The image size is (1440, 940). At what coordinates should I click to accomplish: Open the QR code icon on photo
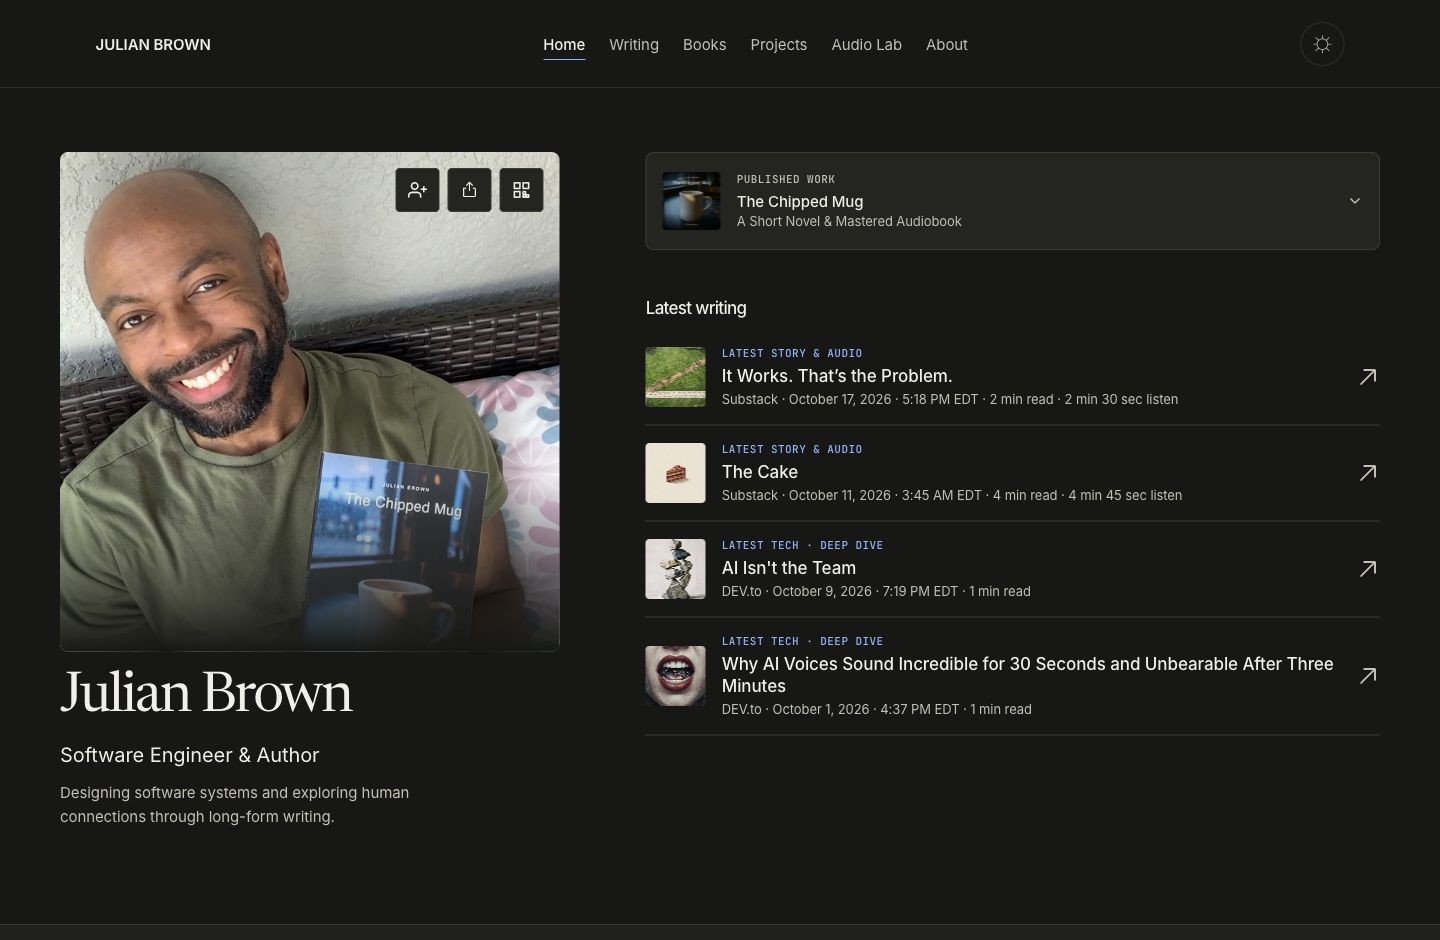(521, 190)
